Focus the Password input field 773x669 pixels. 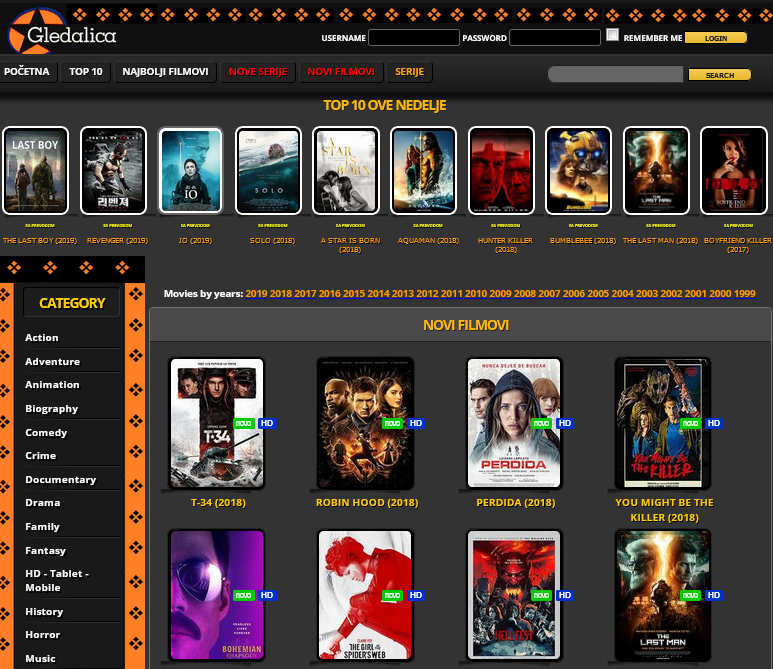(555, 37)
